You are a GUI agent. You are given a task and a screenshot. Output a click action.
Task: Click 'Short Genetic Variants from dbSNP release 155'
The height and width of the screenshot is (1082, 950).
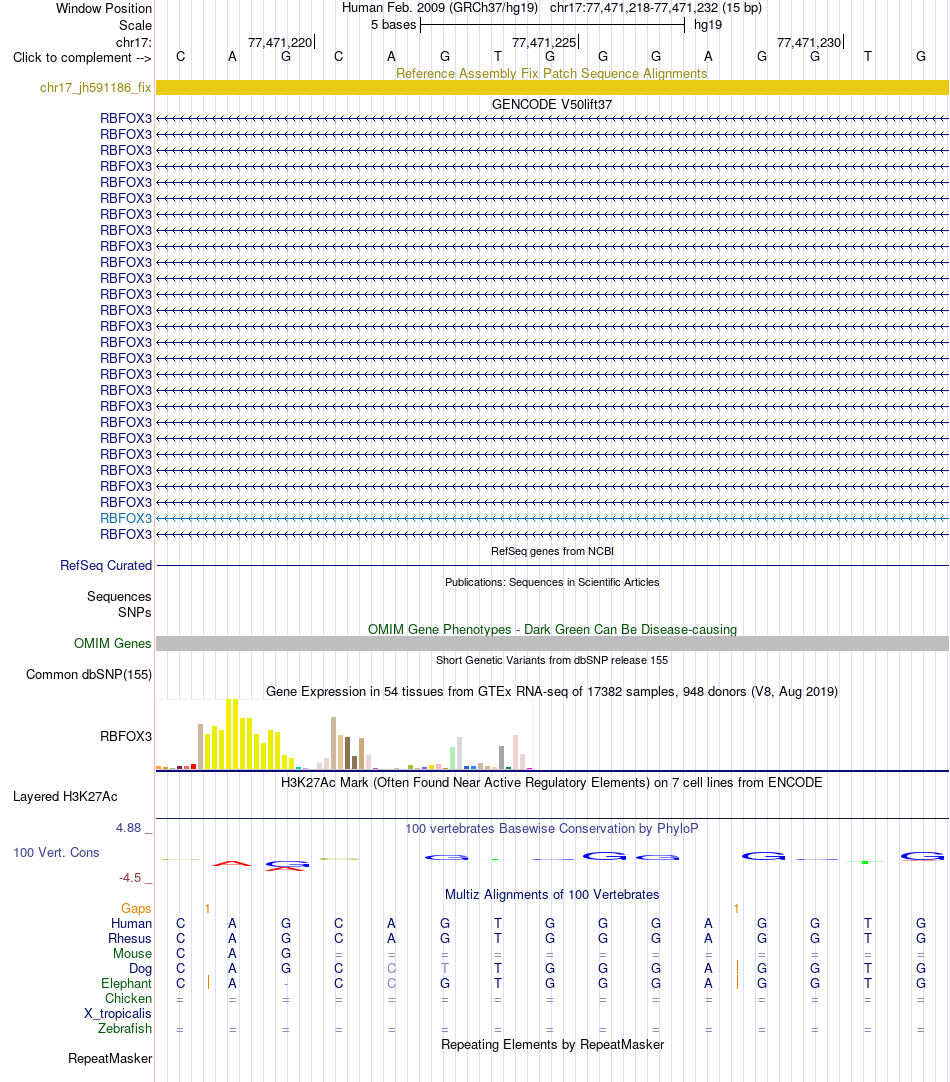552,660
